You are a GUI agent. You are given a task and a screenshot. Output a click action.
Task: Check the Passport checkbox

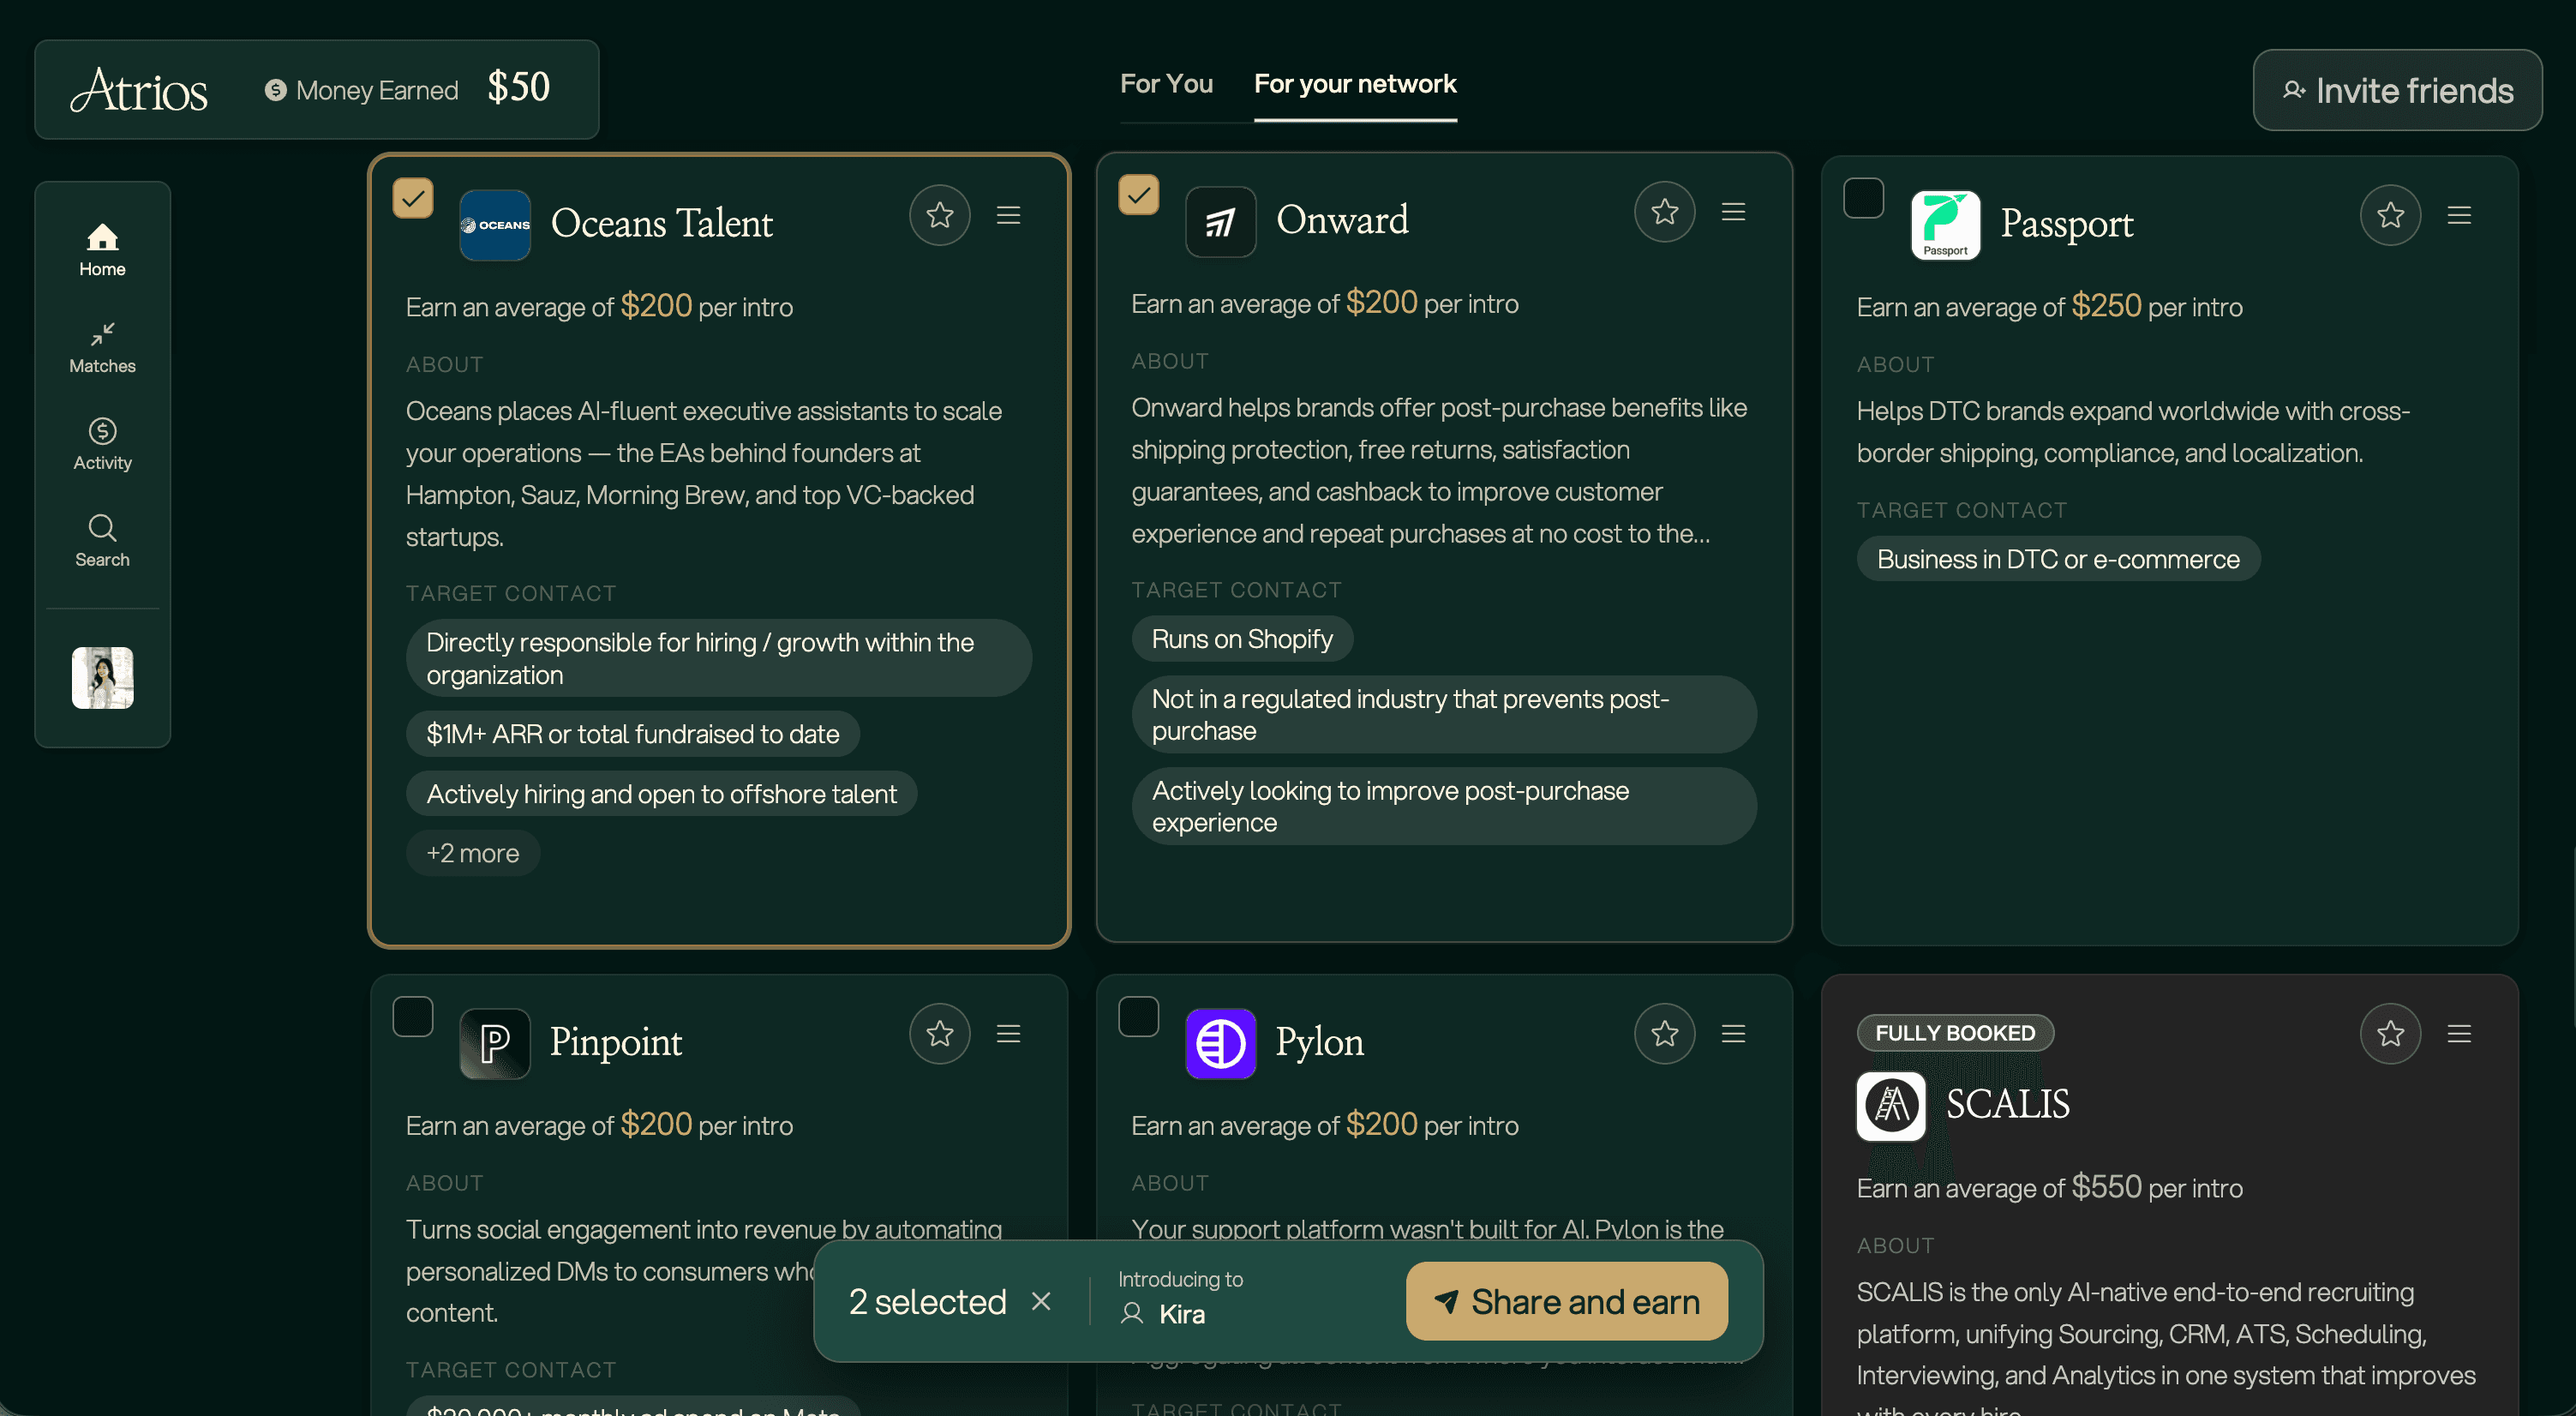point(1863,198)
